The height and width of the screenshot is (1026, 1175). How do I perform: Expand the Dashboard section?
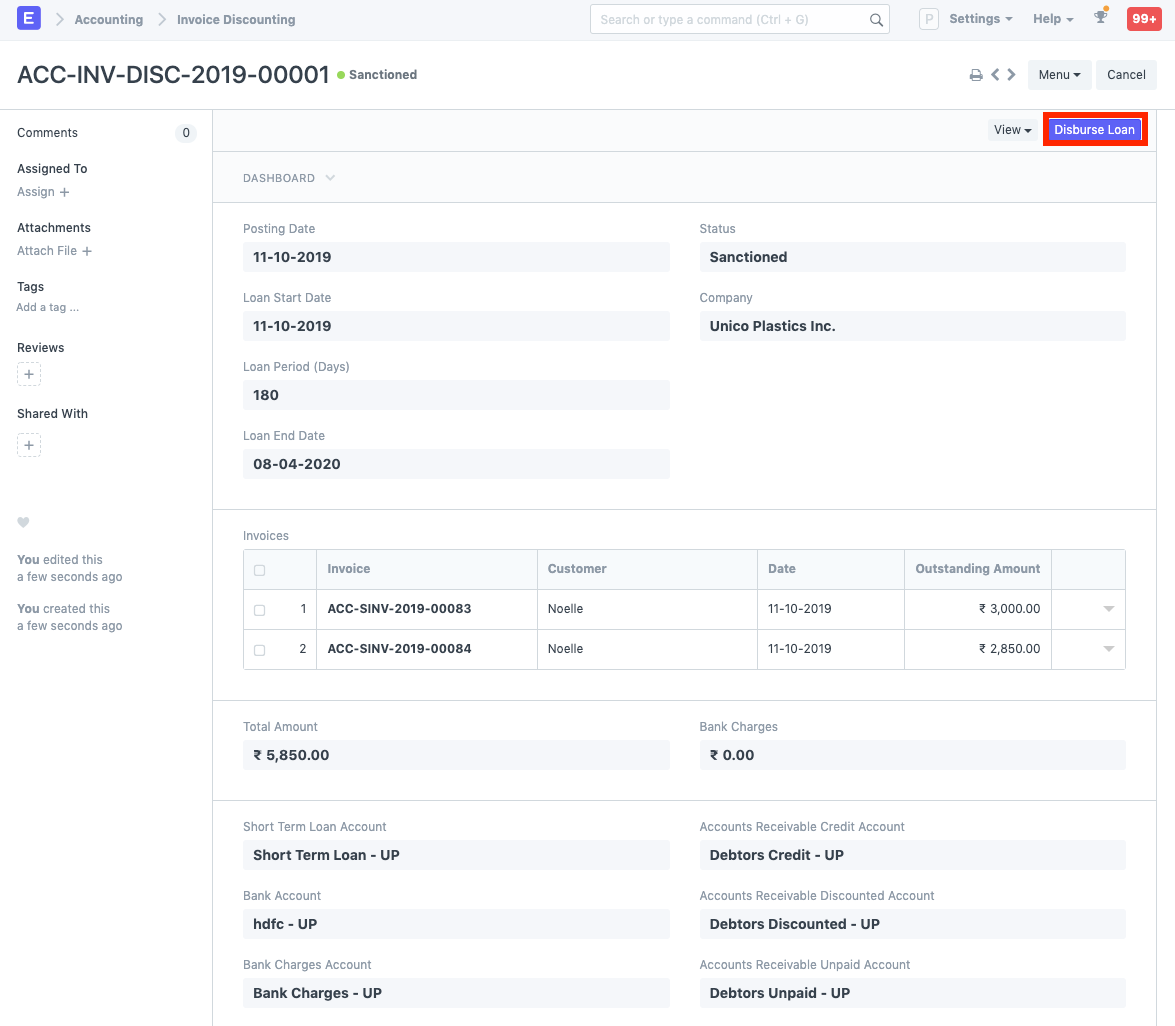tap(289, 178)
